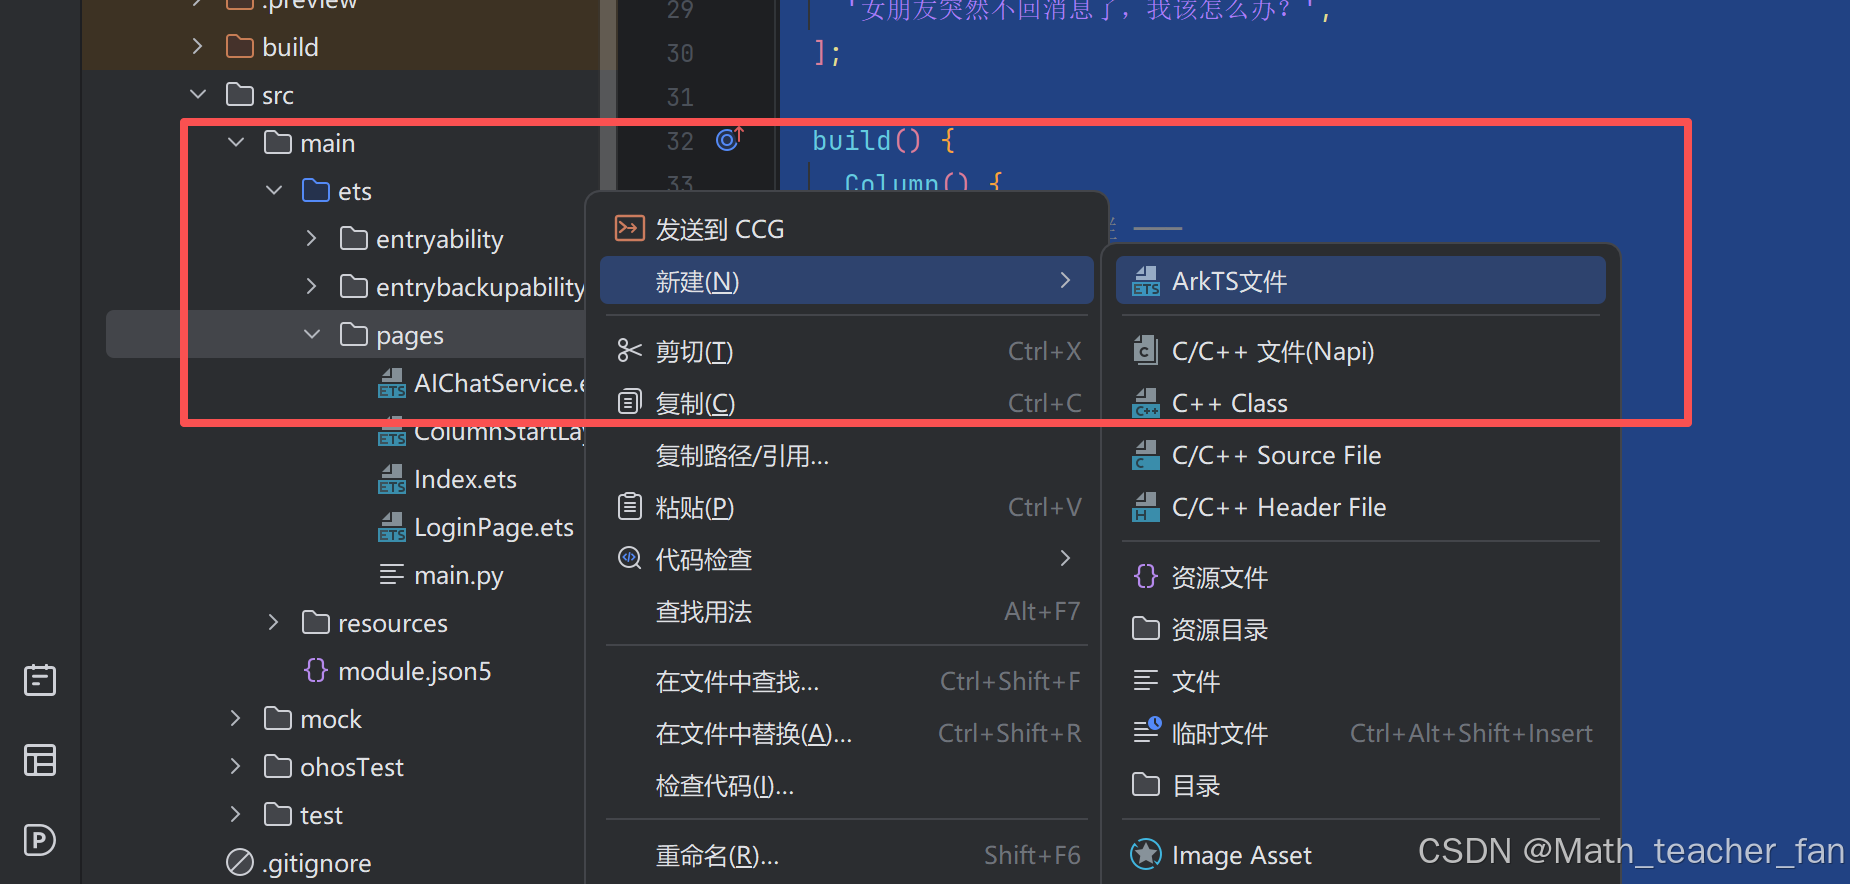Choose 复制路径/引用... from context menu

[846, 456]
